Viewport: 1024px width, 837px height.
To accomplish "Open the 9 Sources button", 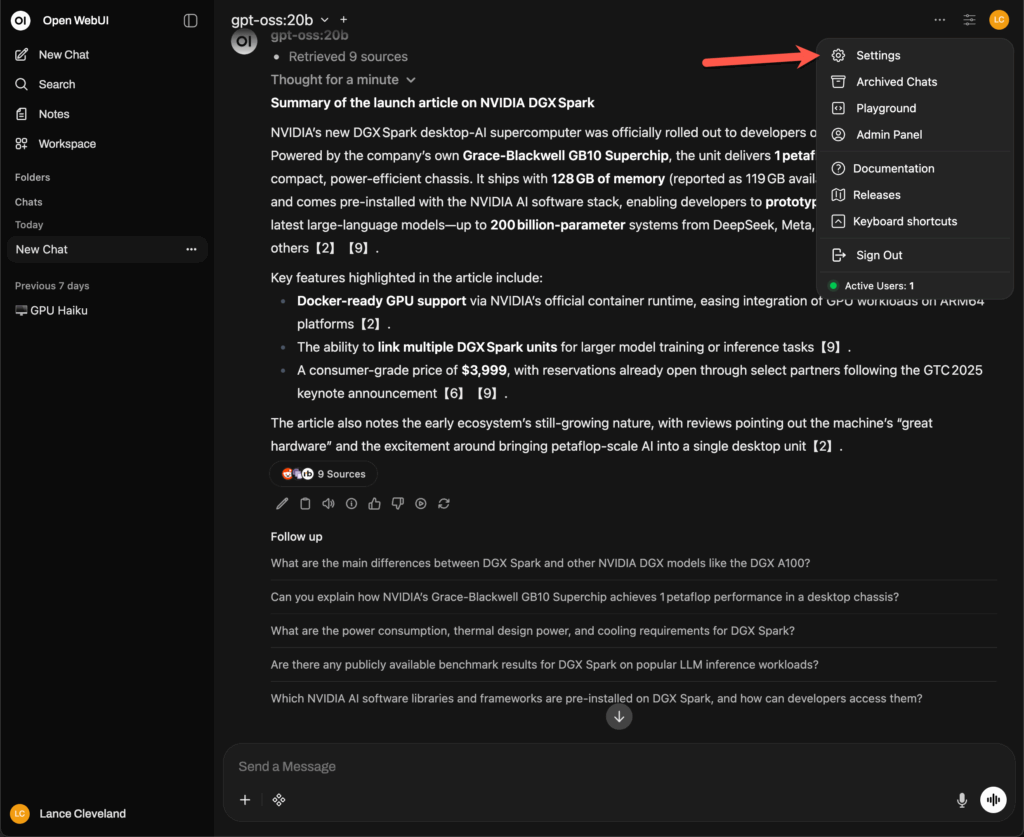I will point(324,474).
